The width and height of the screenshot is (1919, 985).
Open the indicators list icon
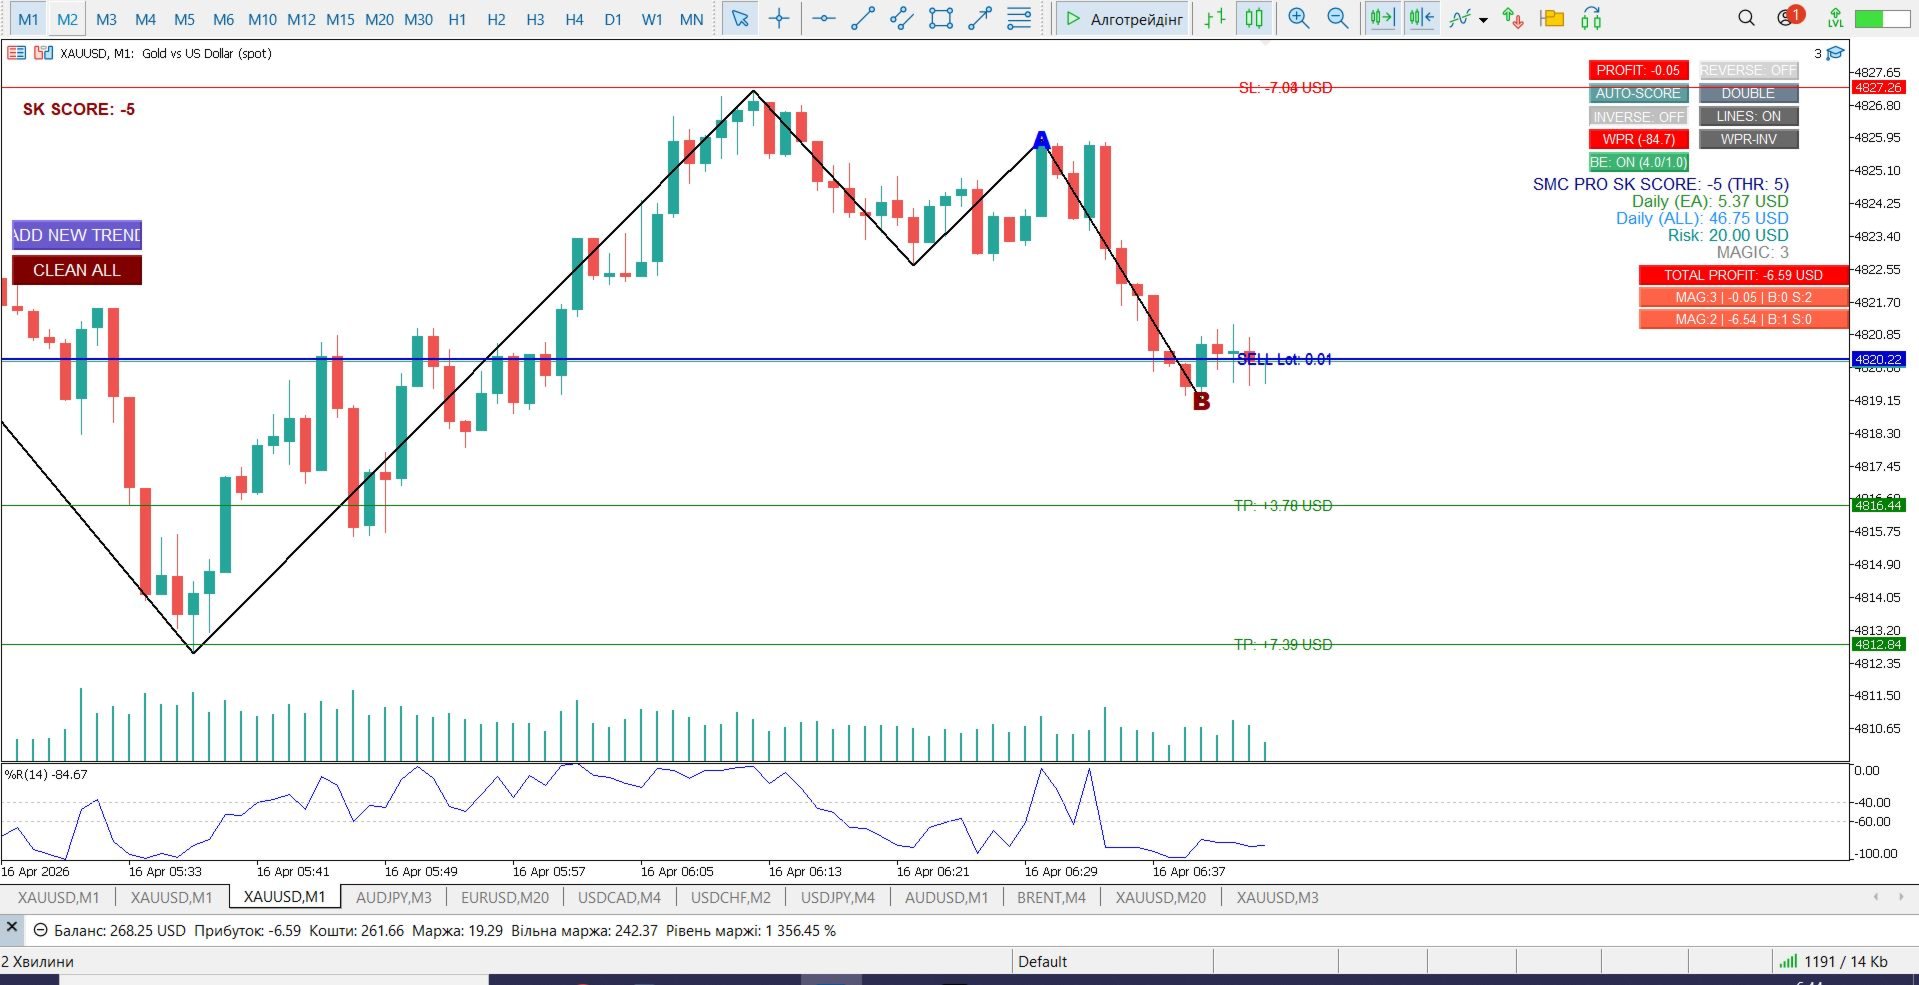click(x=1461, y=18)
